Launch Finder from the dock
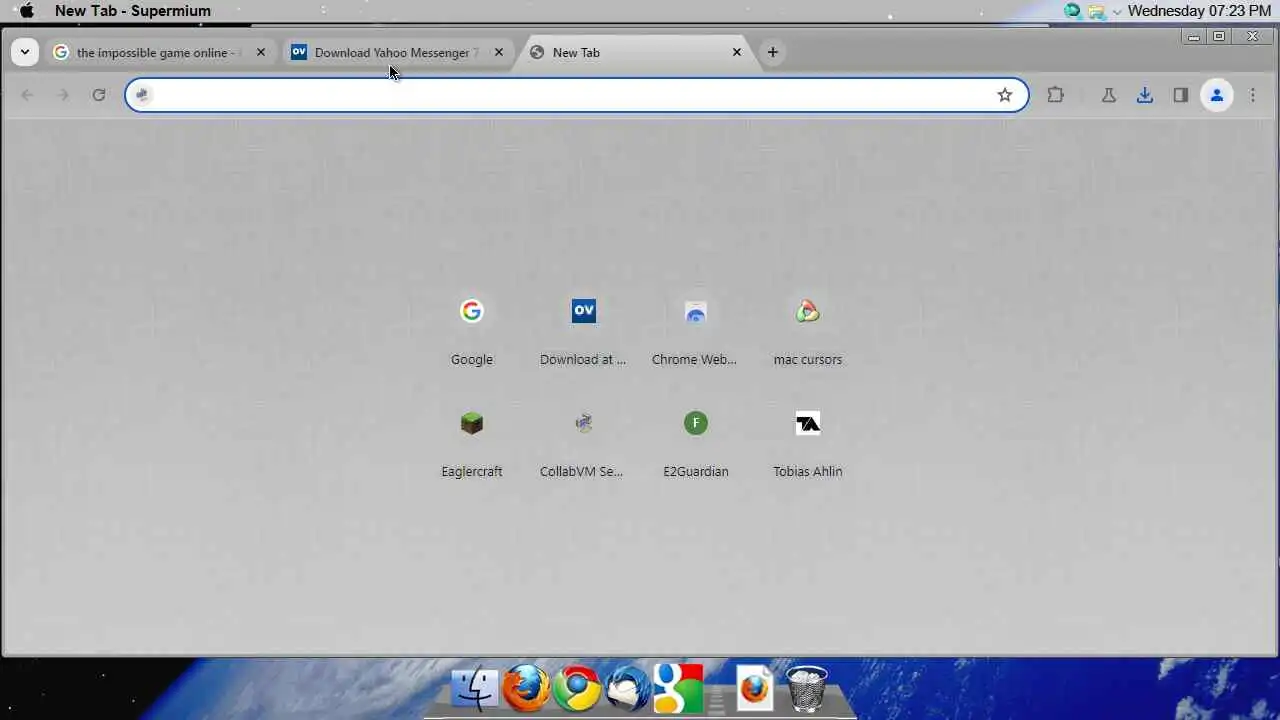The image size is (1280, 720). coord(475,688)
